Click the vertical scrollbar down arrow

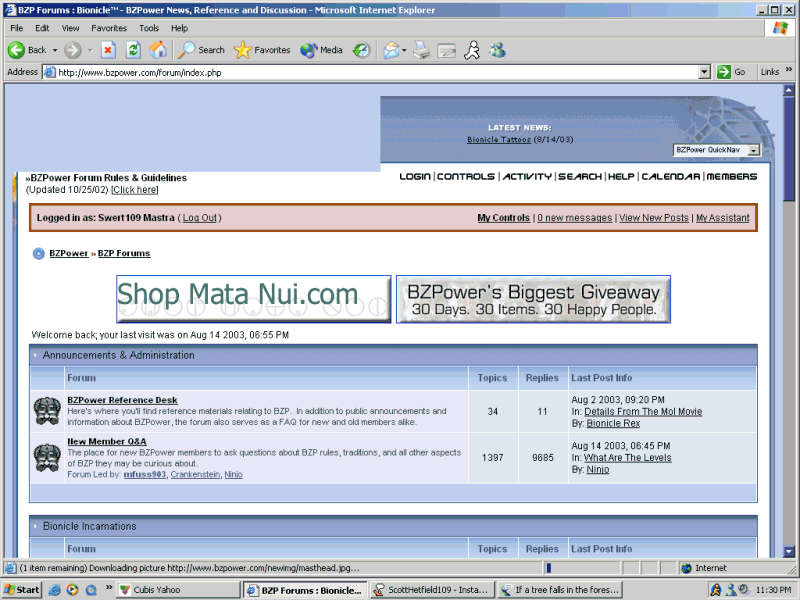point(789,552)
